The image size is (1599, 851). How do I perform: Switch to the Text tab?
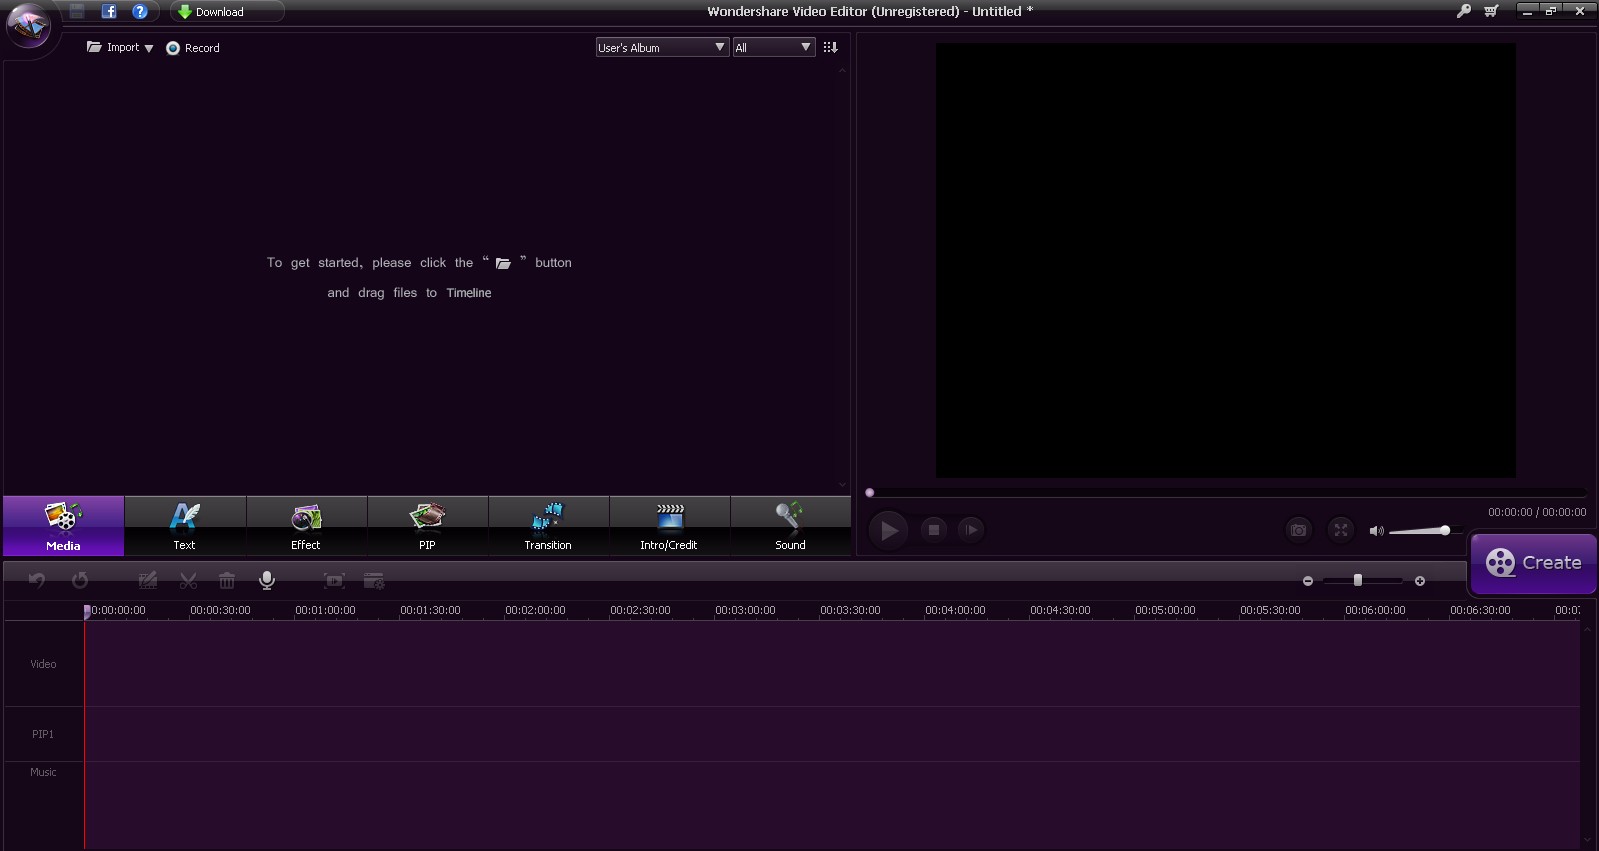coord(185,526)
